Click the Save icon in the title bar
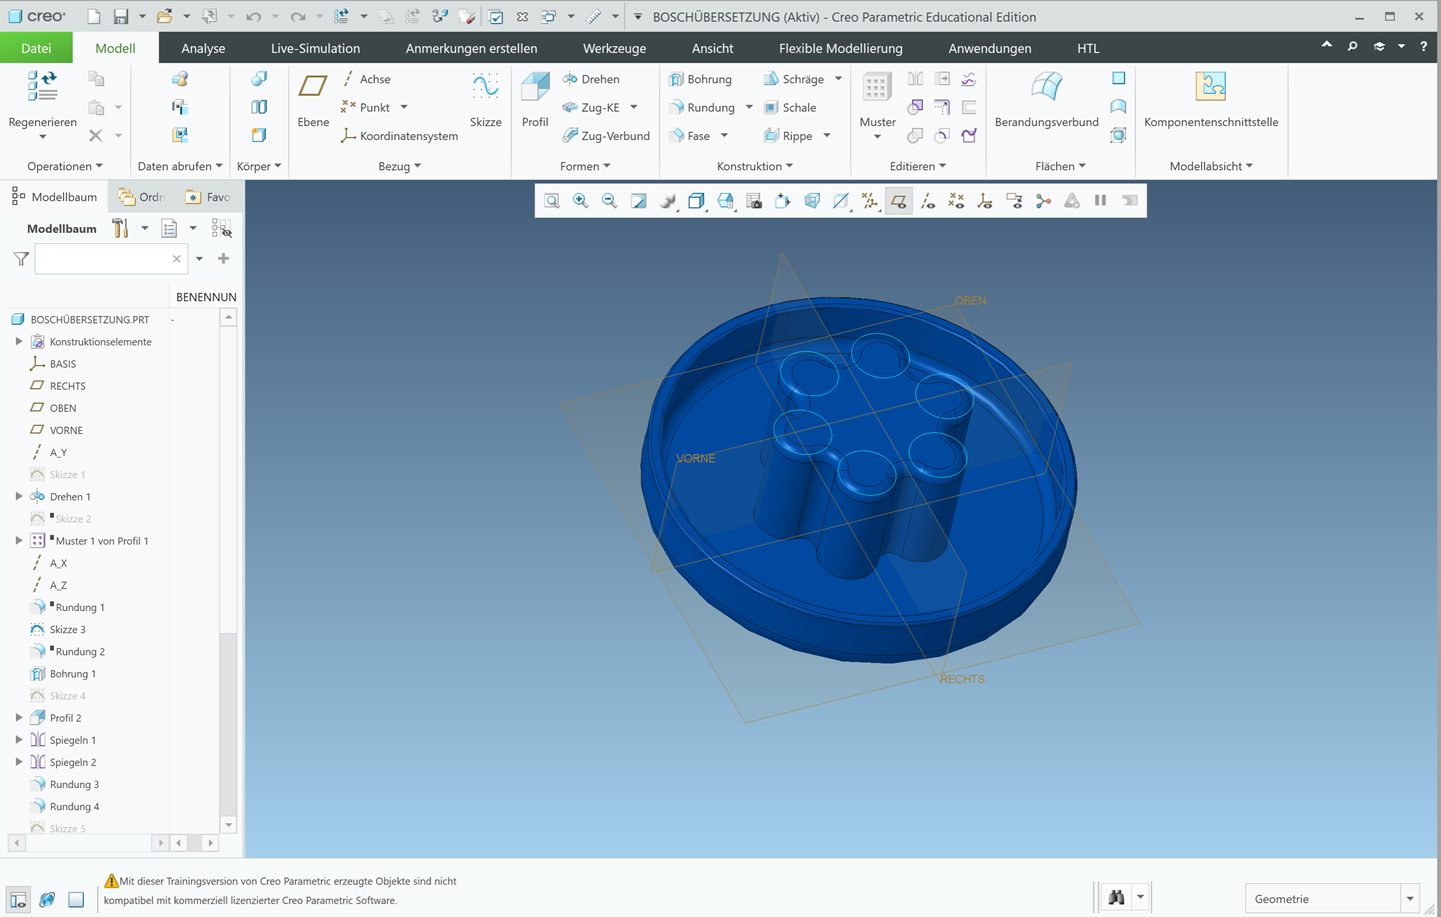 121,17
